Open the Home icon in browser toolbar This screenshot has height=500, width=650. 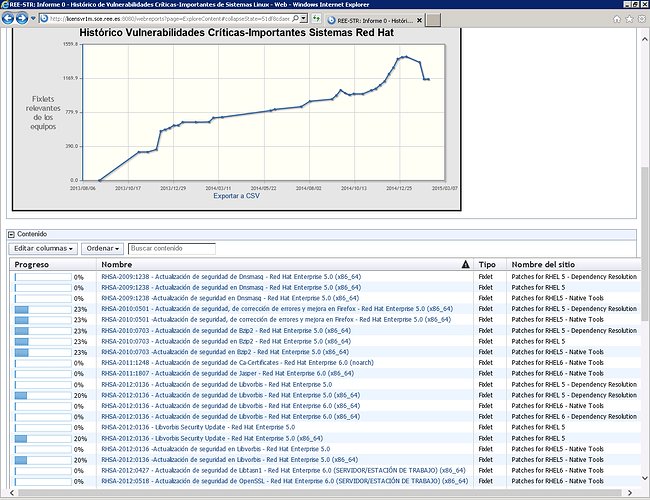[617, 19]
